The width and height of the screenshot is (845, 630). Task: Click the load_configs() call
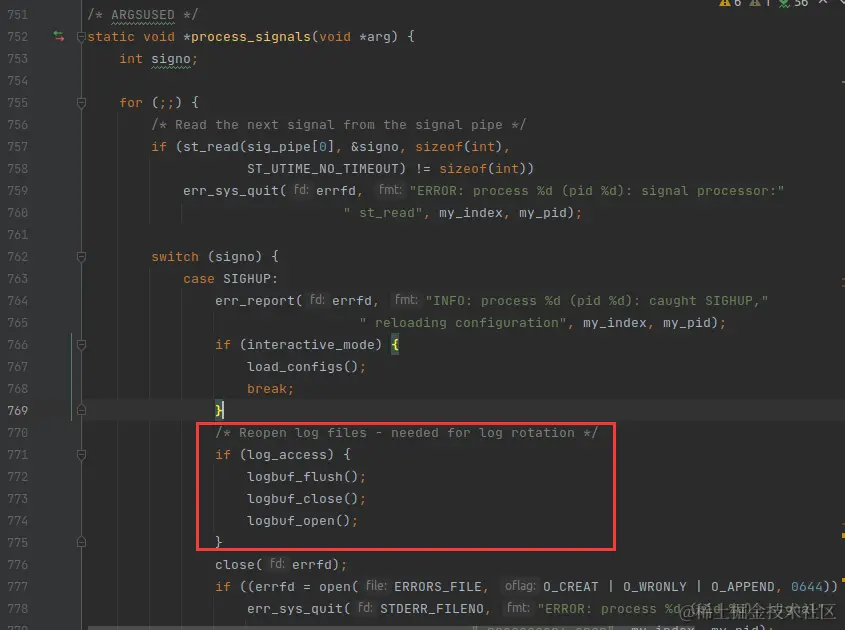(x=302, y=366)
